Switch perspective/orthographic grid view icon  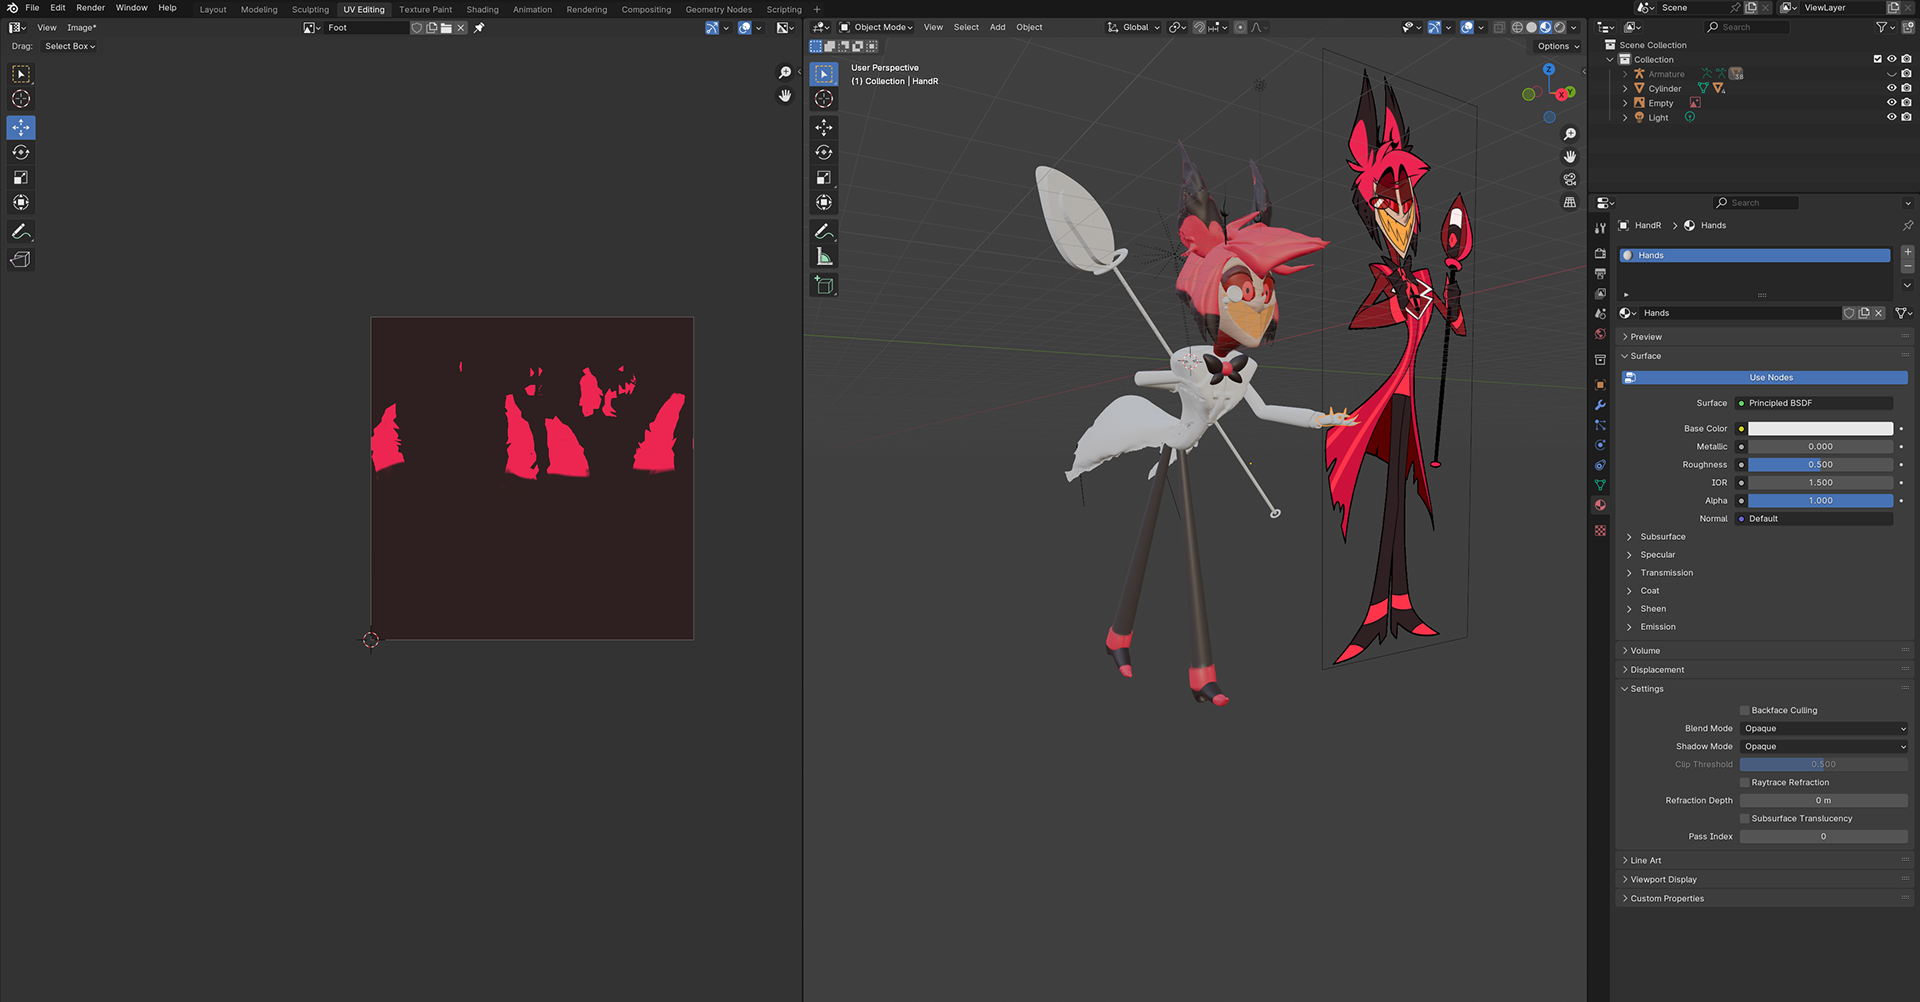point(1570,202)
